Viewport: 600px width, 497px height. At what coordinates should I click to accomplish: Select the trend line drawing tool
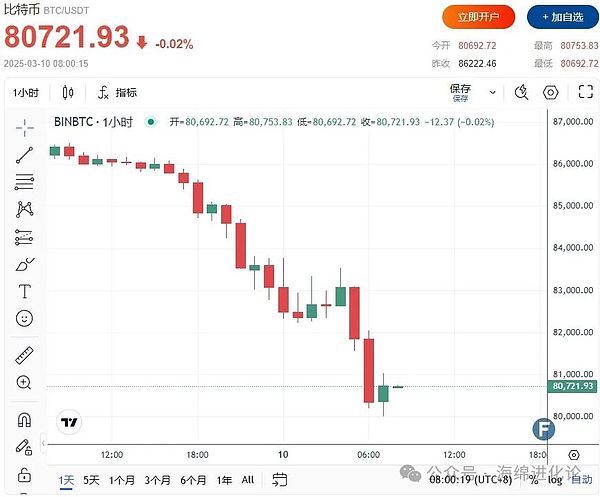click(x=24, y=155)
